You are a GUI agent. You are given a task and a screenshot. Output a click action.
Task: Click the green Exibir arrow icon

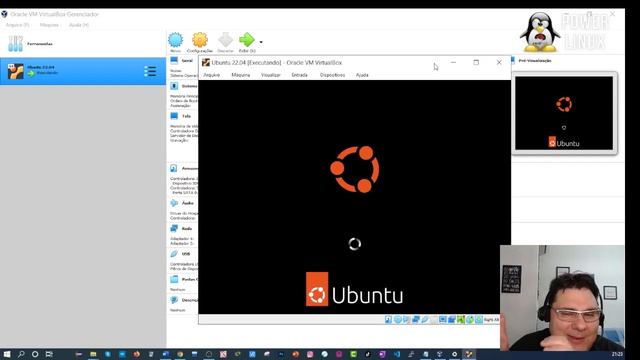click(247, 40)
